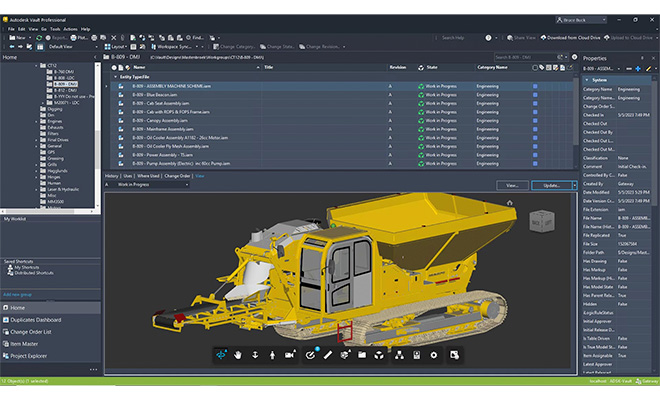Activate the camera tool in viewer toolbar
The image size is (660, 400).
(x=288, y=355)
